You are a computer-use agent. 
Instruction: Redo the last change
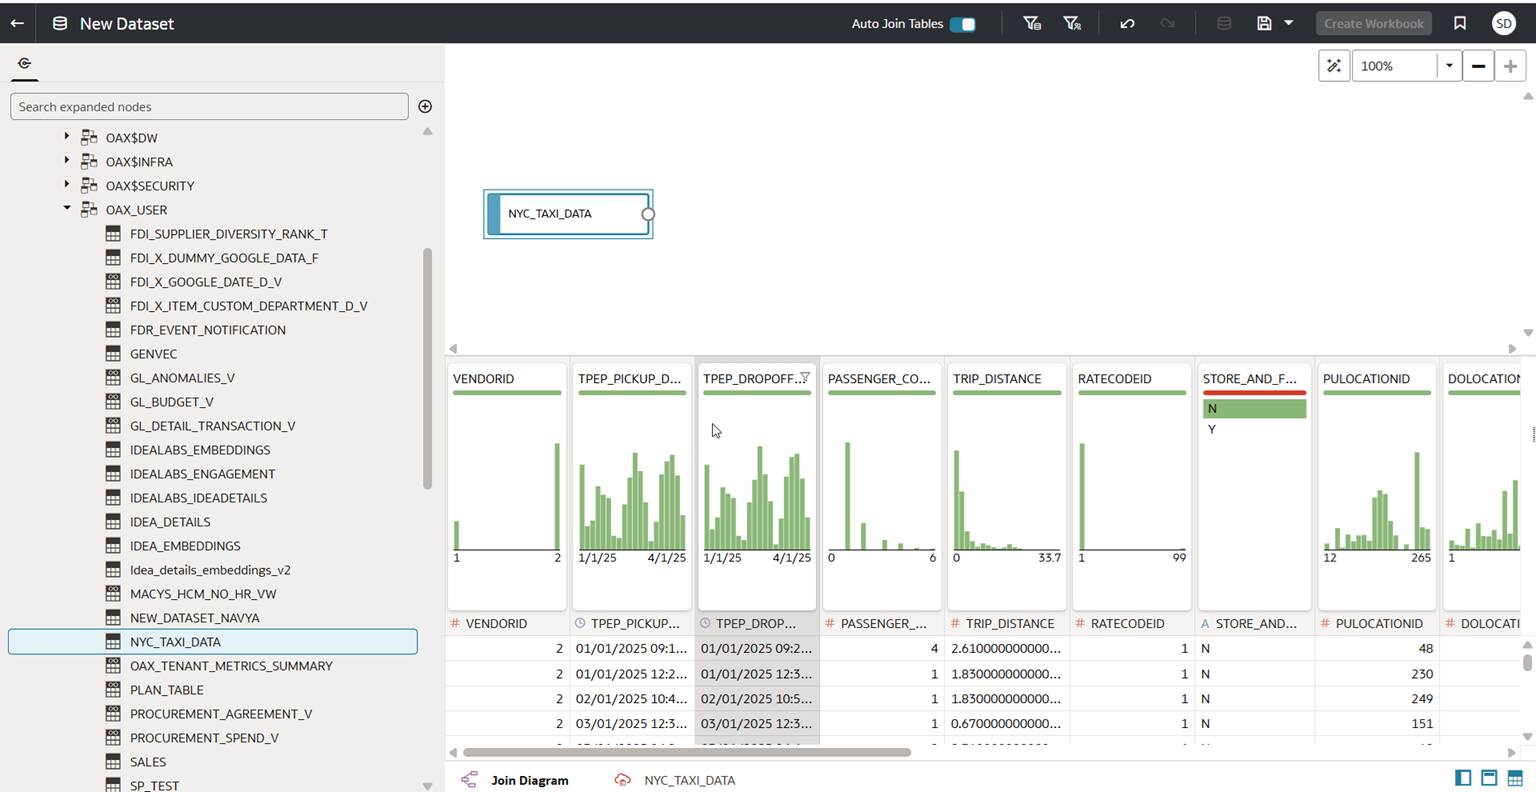tap(1167, 23)
